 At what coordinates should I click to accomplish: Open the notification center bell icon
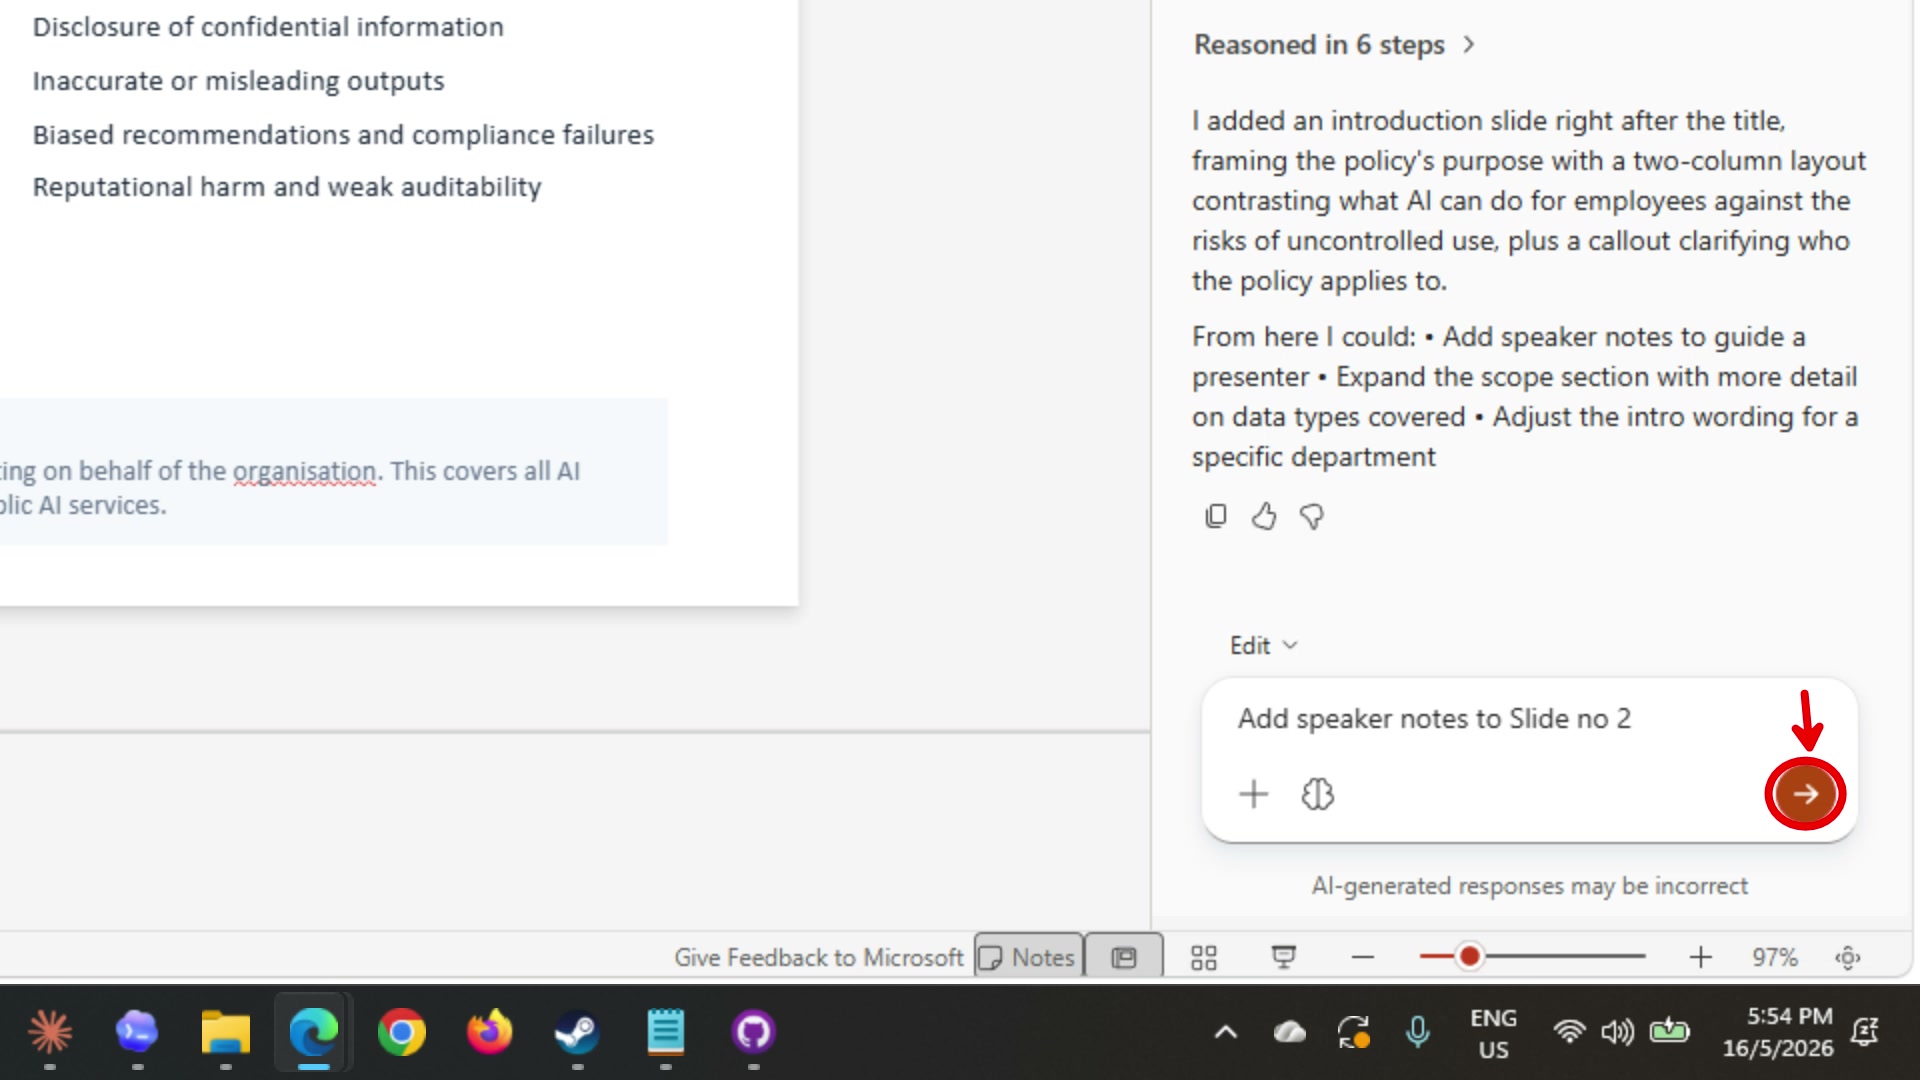1865,1032
